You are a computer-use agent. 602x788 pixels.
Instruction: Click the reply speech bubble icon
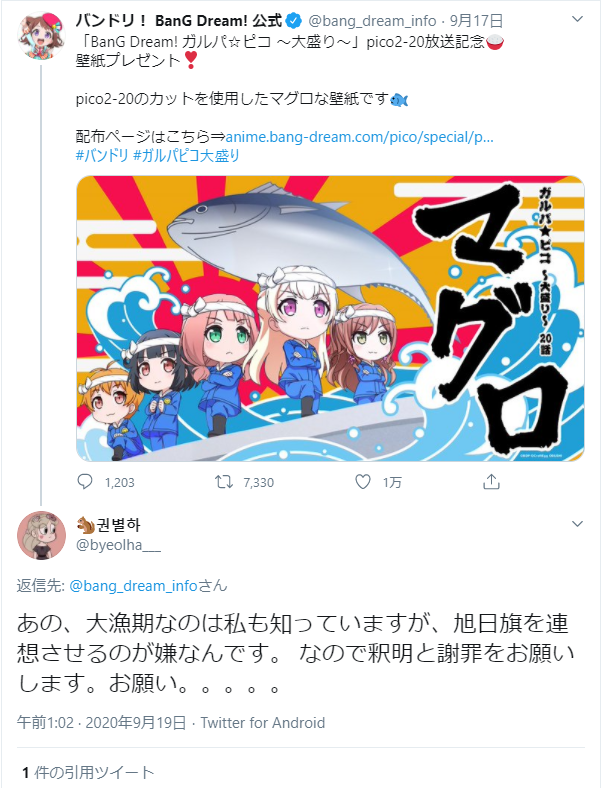85,481
